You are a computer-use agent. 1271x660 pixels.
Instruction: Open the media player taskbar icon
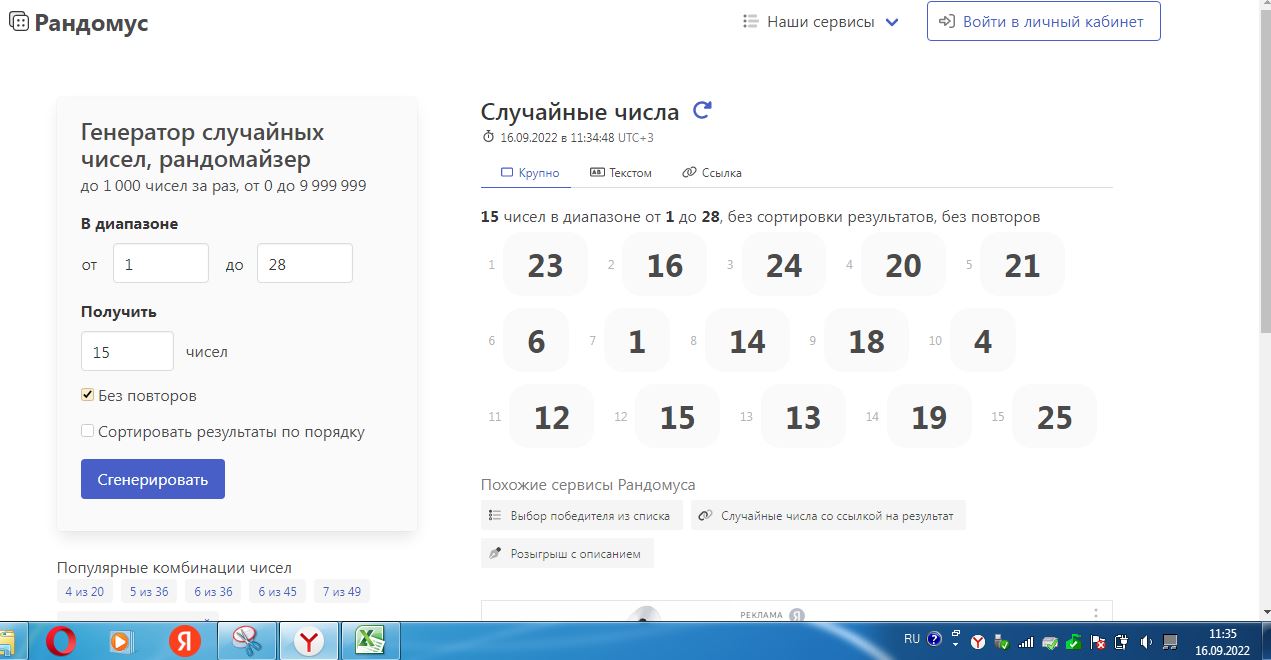[121, 641]
